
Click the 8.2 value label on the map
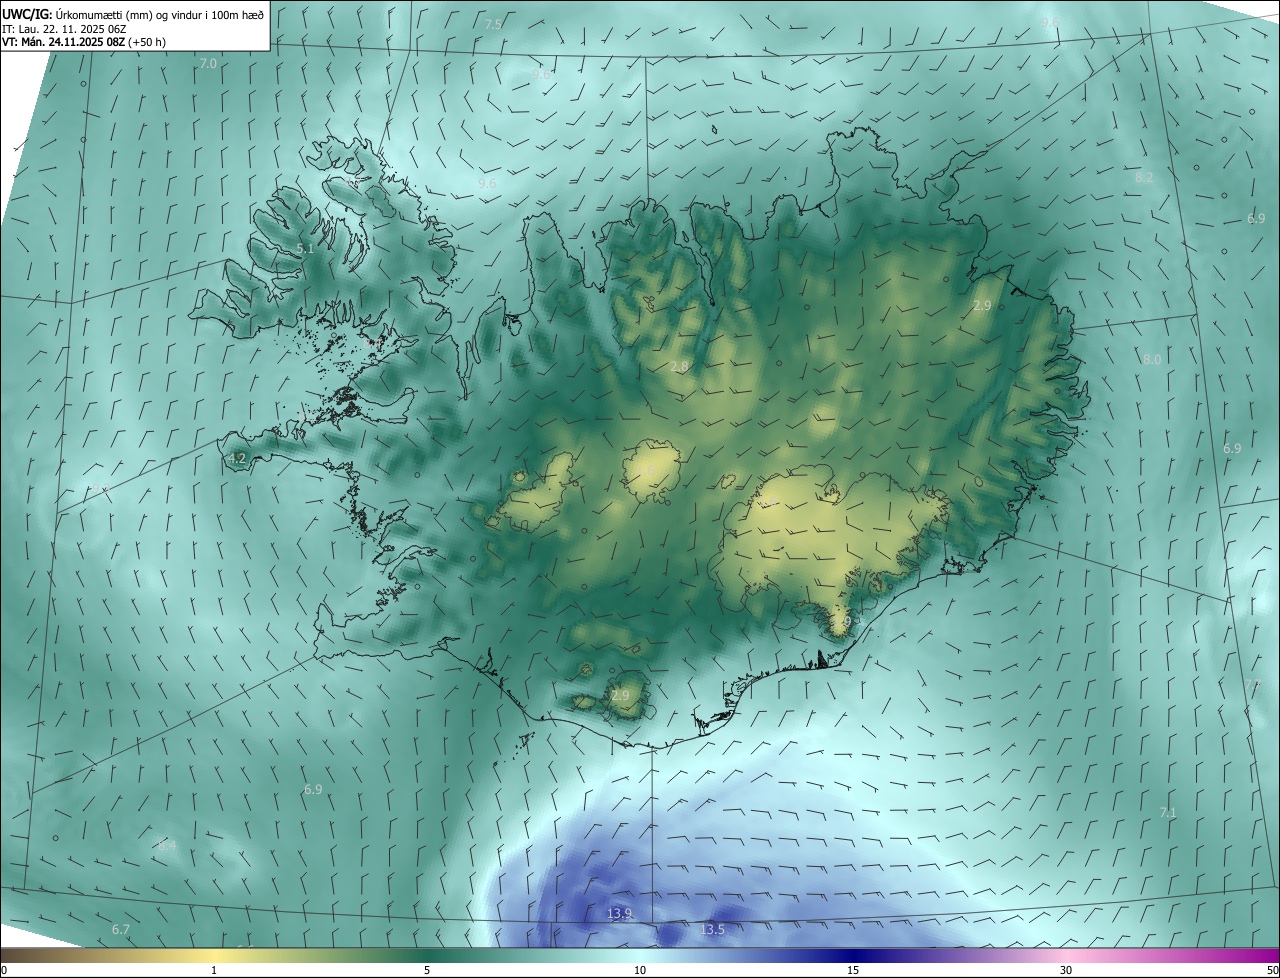tap(1144, 177)
